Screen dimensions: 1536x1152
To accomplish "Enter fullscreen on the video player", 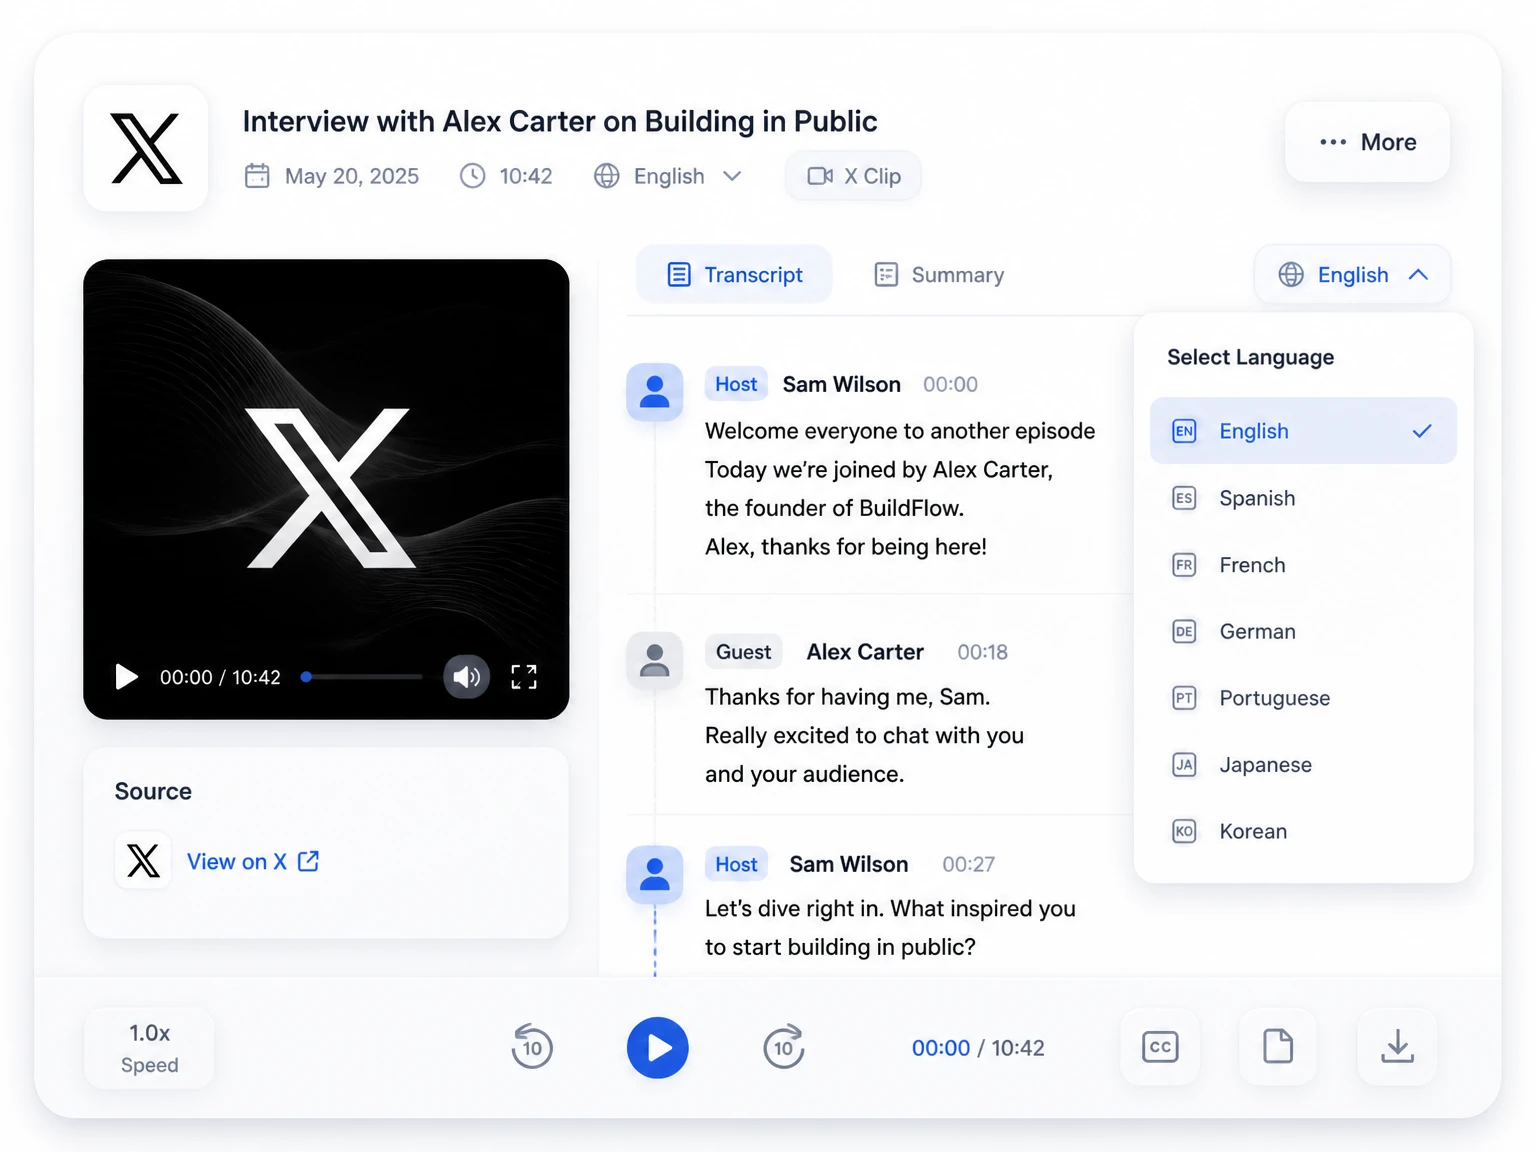I will [524, 677].
